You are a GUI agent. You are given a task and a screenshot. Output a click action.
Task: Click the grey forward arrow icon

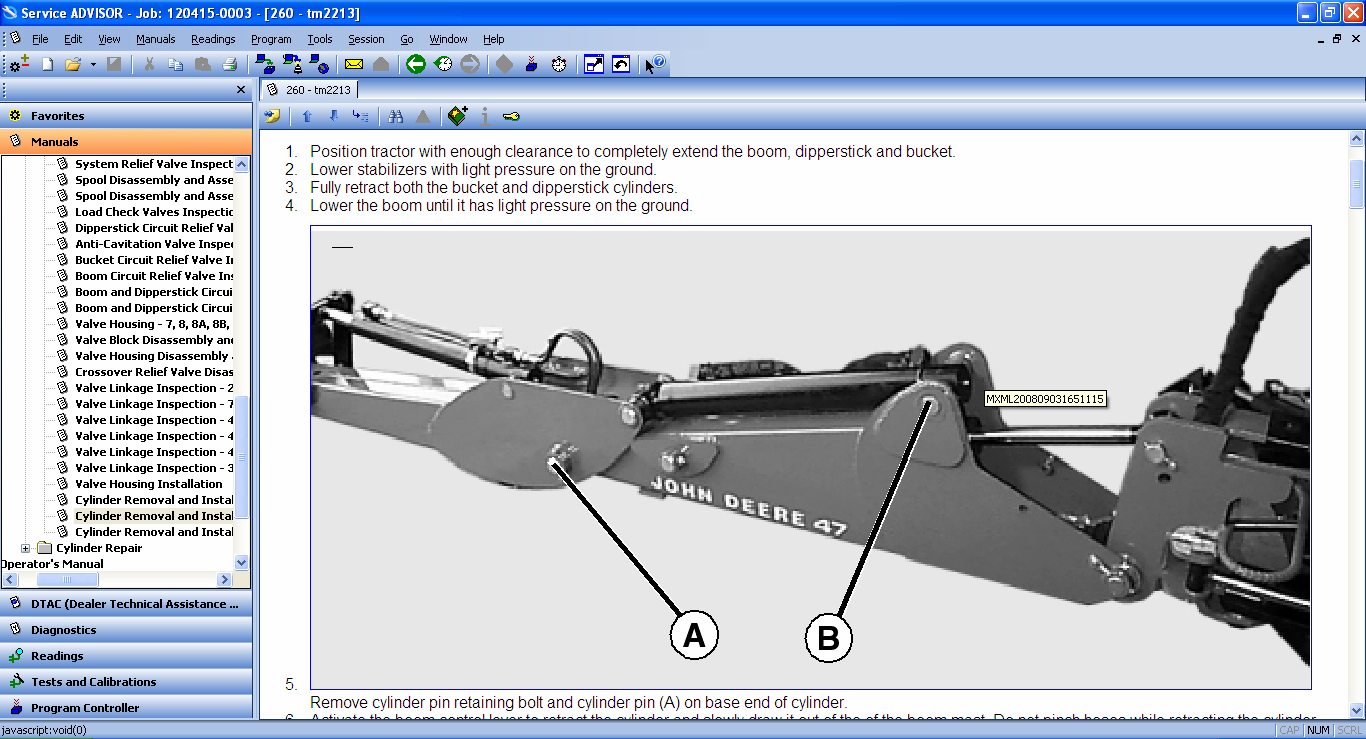coord(470,64)
